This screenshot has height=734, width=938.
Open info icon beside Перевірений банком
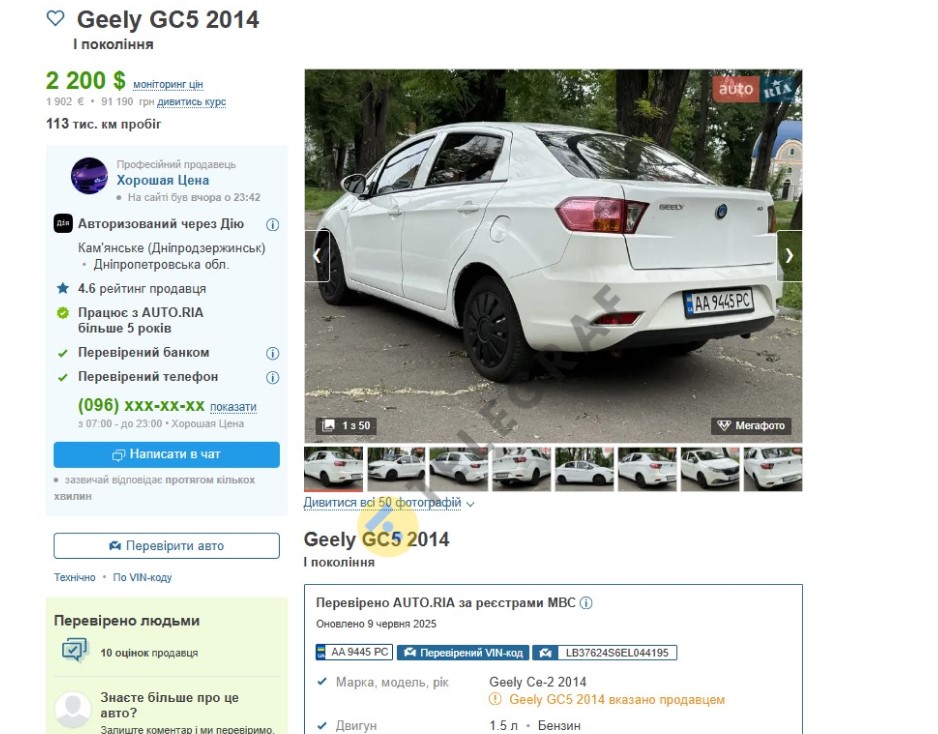[272, 354]
